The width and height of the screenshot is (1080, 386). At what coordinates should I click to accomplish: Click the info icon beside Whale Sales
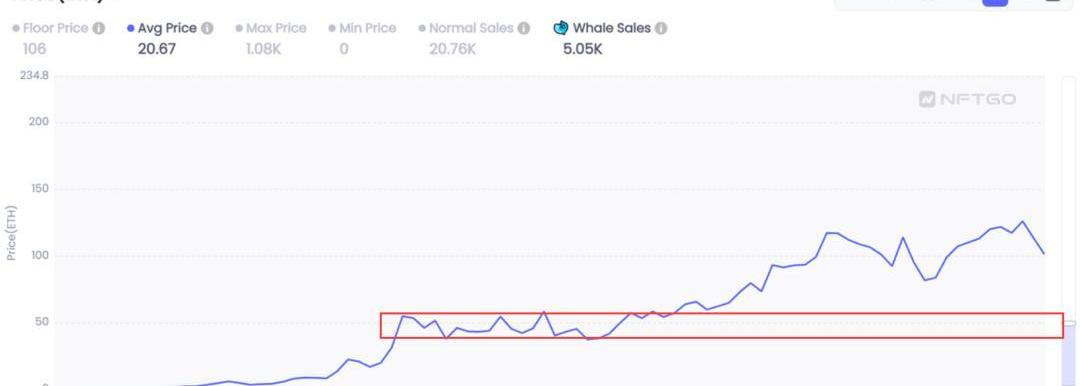coord(661,28)
